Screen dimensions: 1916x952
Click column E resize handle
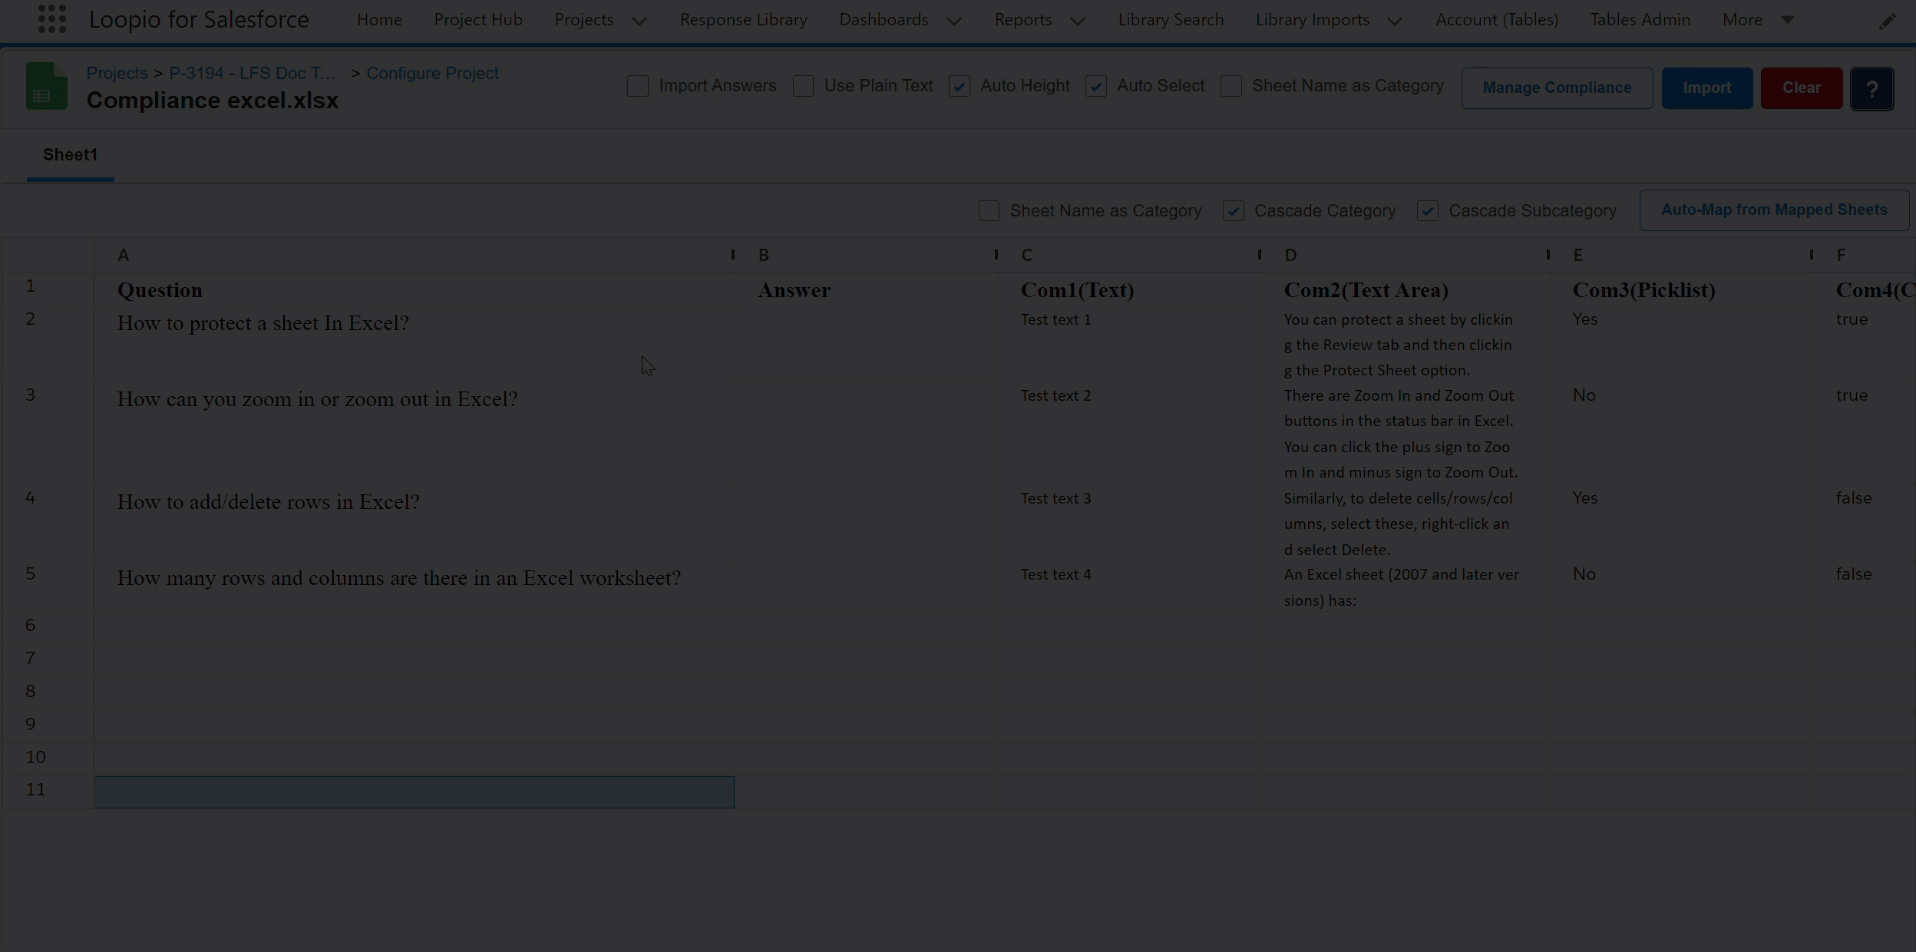1811,255
